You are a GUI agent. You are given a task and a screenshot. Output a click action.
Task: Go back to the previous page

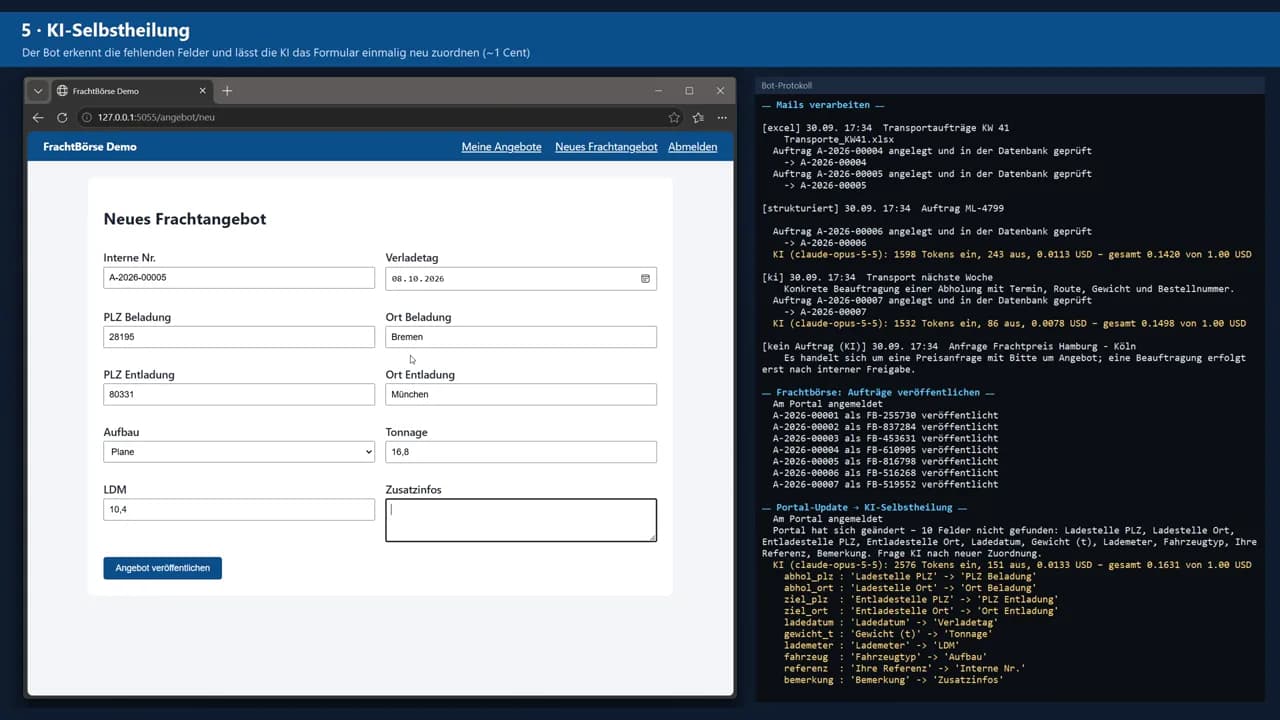[x=38, y=118]
